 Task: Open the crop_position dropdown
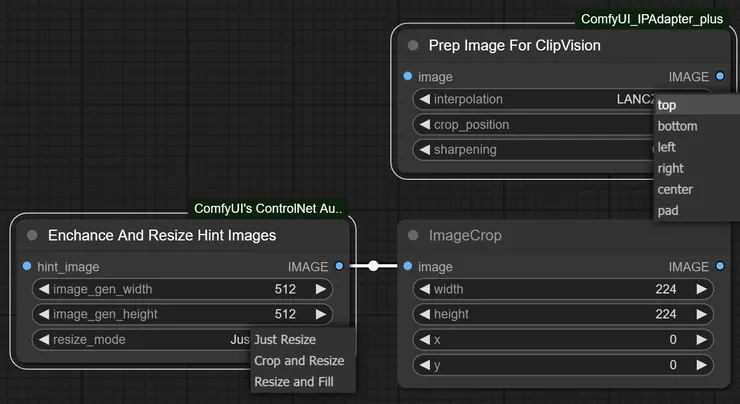coord(530,125)
